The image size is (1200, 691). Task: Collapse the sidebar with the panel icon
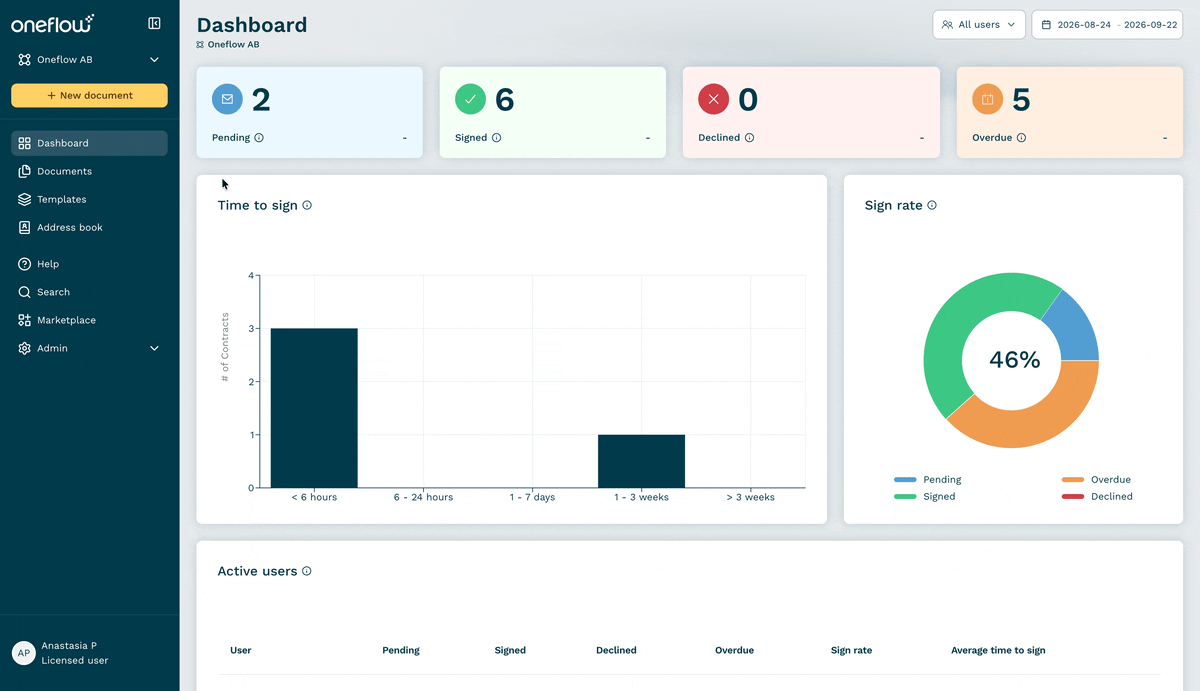tap(154, 23)
